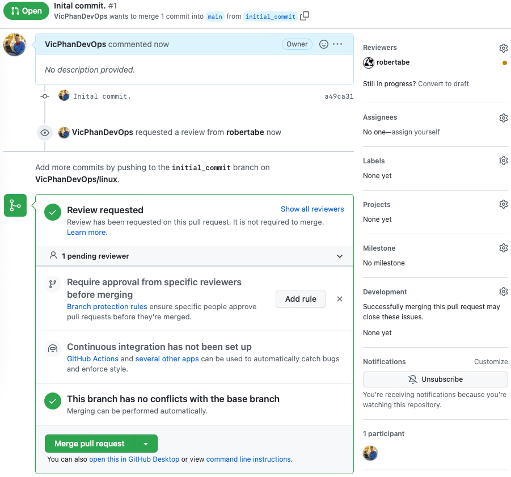
Task: Click the participant avatar thumbnail
Action: click(370, 453)
